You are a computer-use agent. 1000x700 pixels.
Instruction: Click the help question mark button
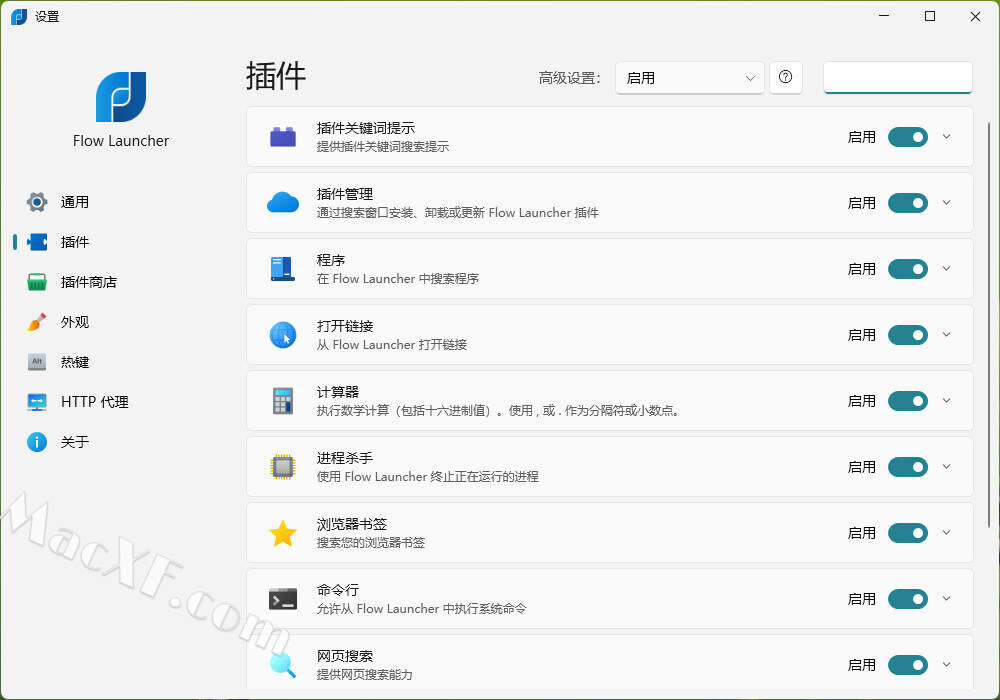tap(786, 78)
